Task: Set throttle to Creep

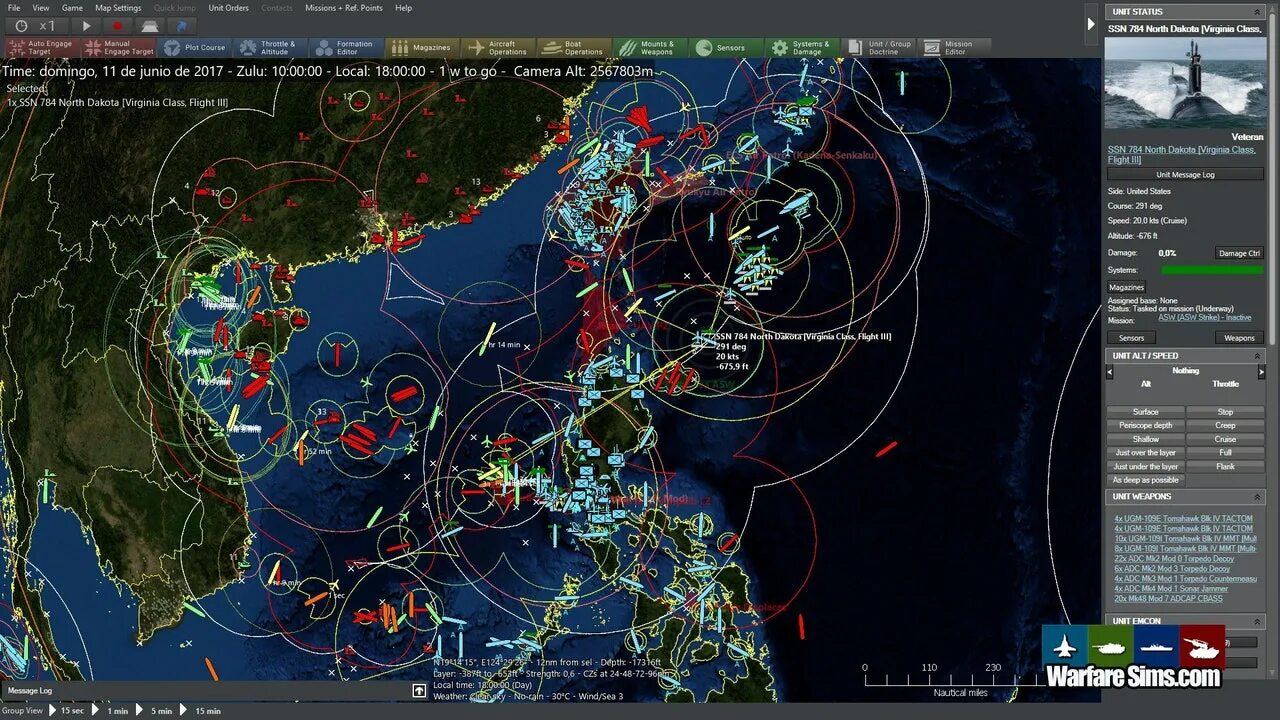Action: 1225,425
